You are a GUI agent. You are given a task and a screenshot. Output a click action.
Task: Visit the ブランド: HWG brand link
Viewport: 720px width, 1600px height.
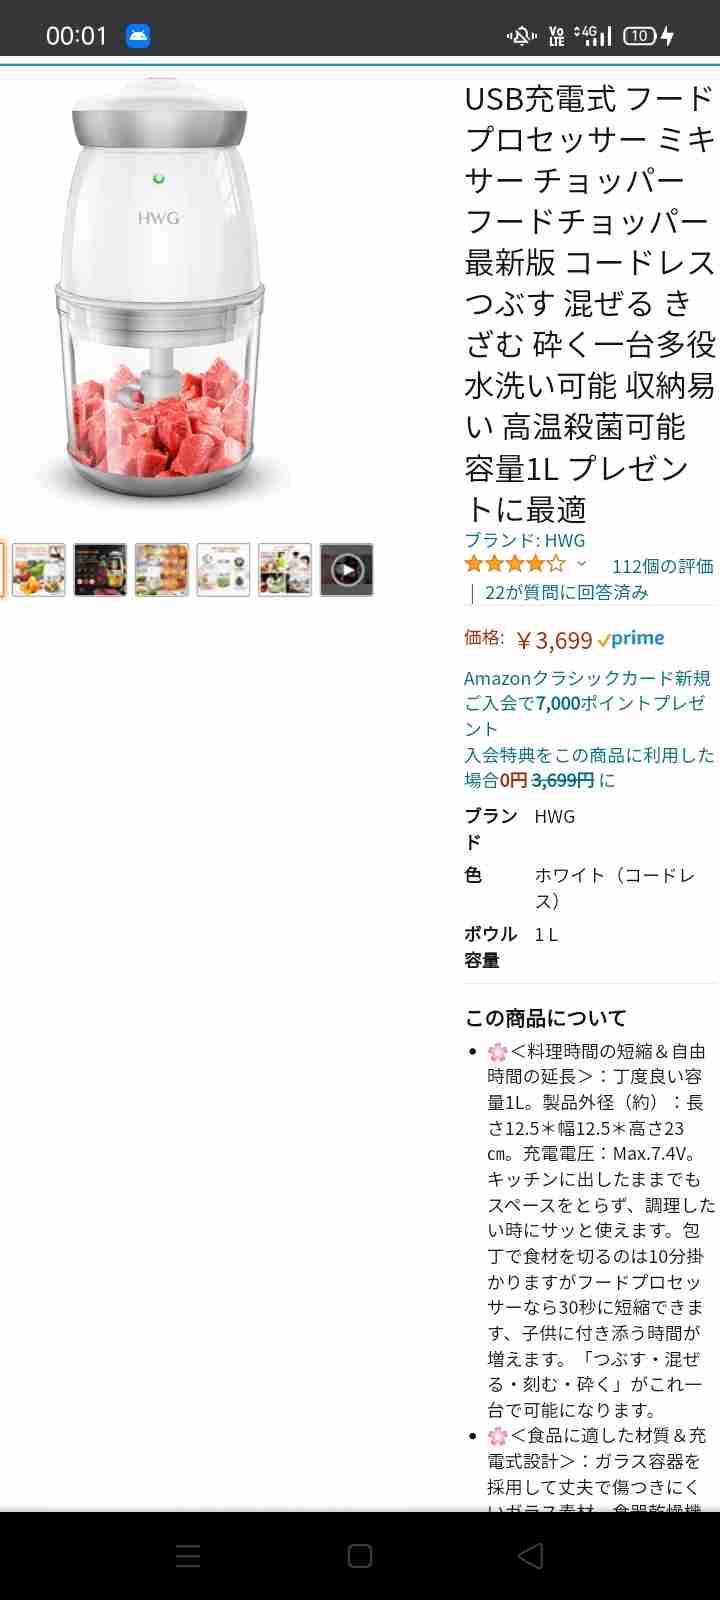525,540
